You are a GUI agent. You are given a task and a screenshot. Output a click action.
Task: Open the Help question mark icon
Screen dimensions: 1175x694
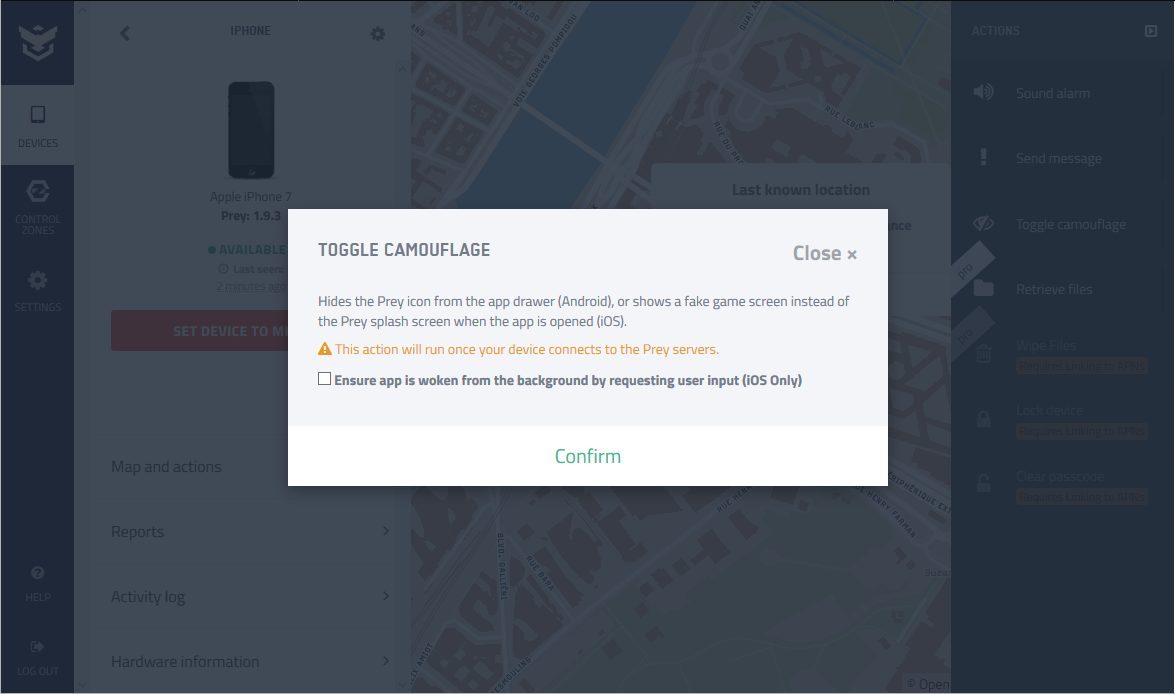(37, 573)
